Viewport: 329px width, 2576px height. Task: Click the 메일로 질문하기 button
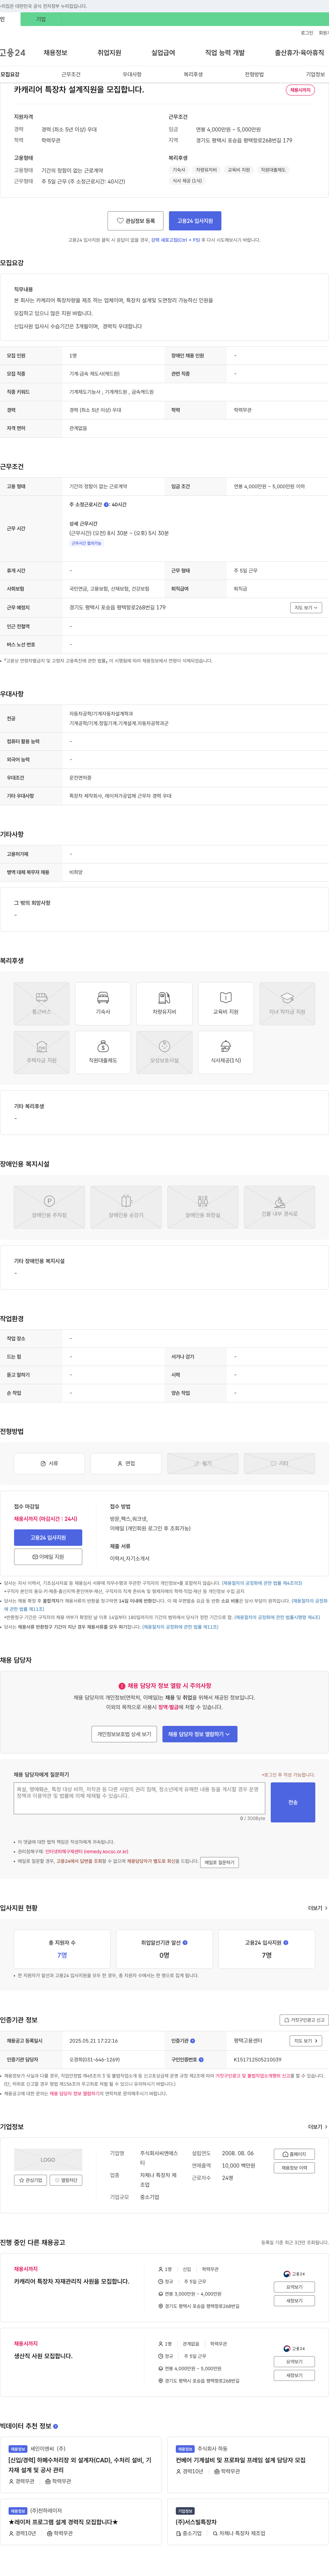[219, 1862]
